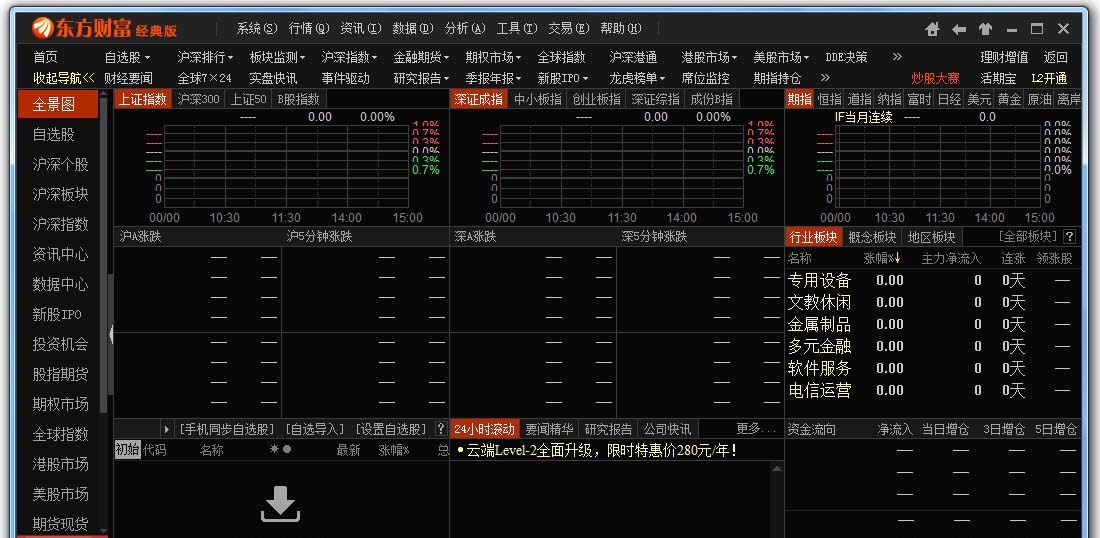Click the 主力净流入 column header
1100x538 pixels.
coord(951,259)
